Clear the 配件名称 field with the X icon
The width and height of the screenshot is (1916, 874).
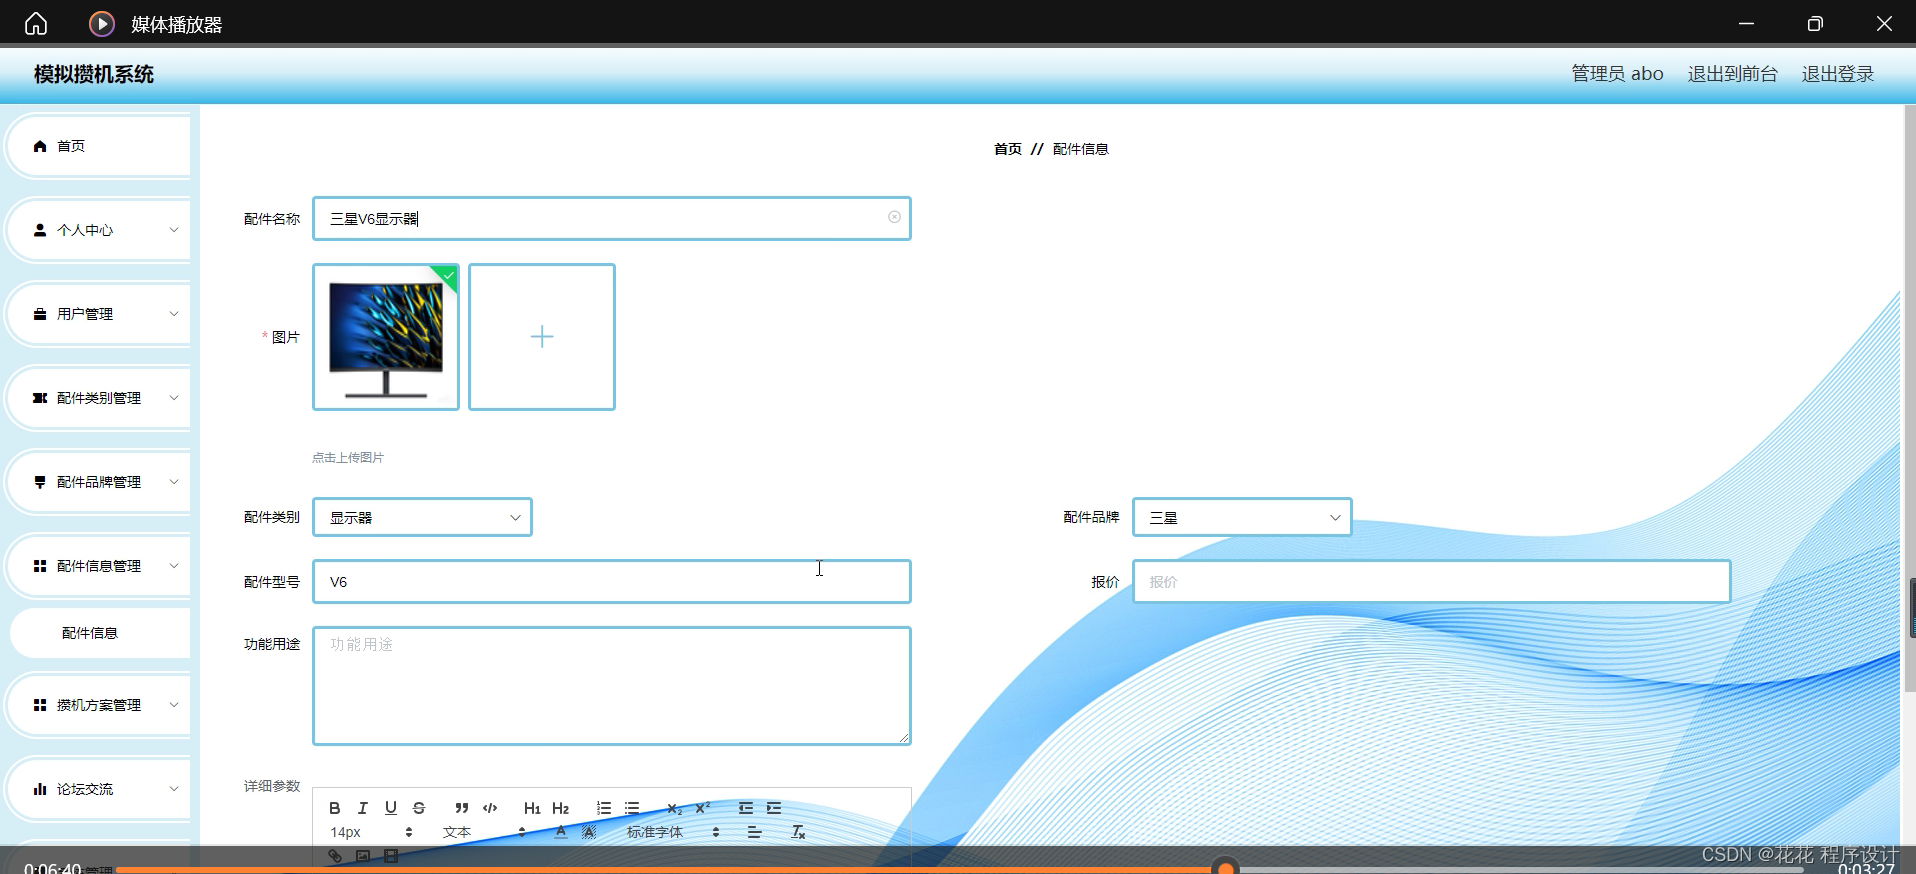click(x=894, y=217)
